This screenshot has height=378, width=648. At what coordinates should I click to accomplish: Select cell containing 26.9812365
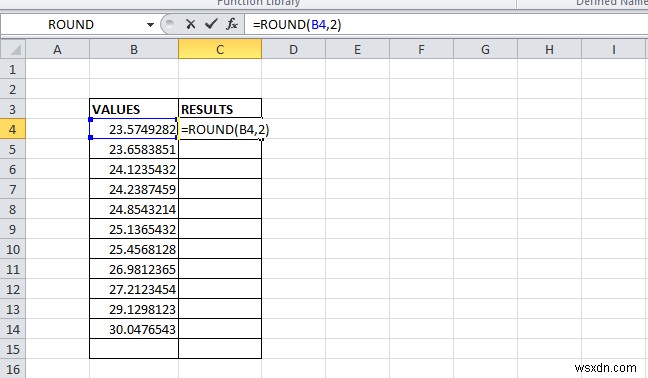(134, 269)
